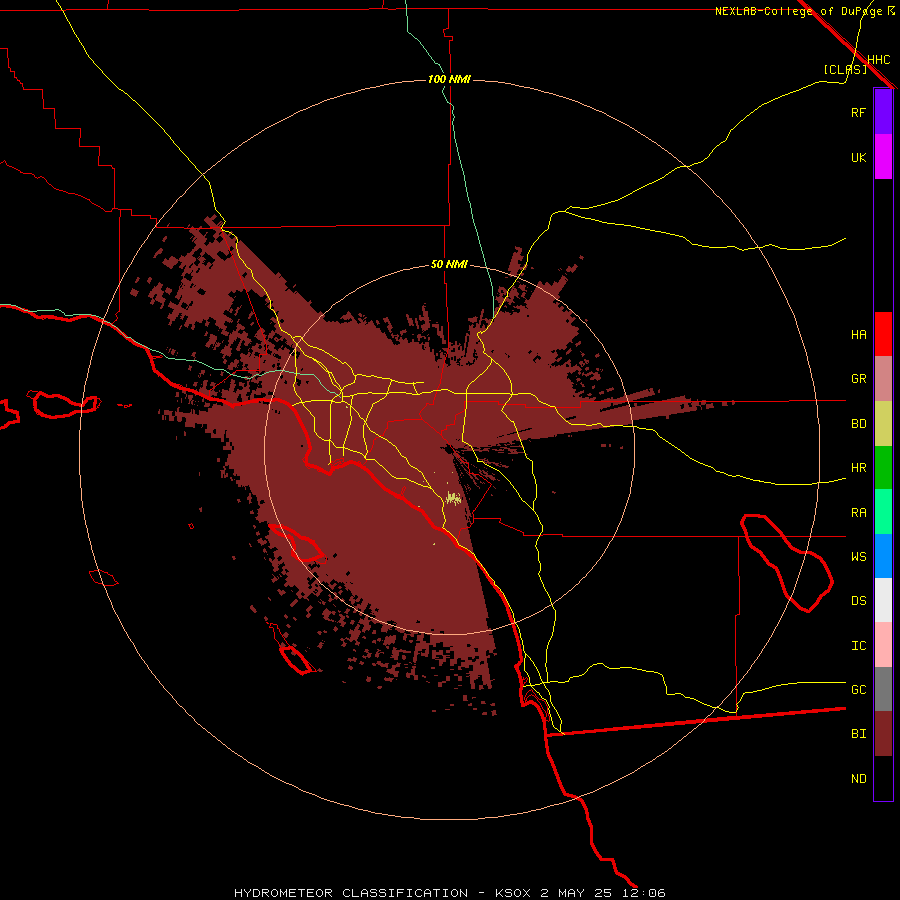Image resolution: width=900 pixels, height=900 pixels.
Task: Click the HA legend label
Action: (858, 335)
